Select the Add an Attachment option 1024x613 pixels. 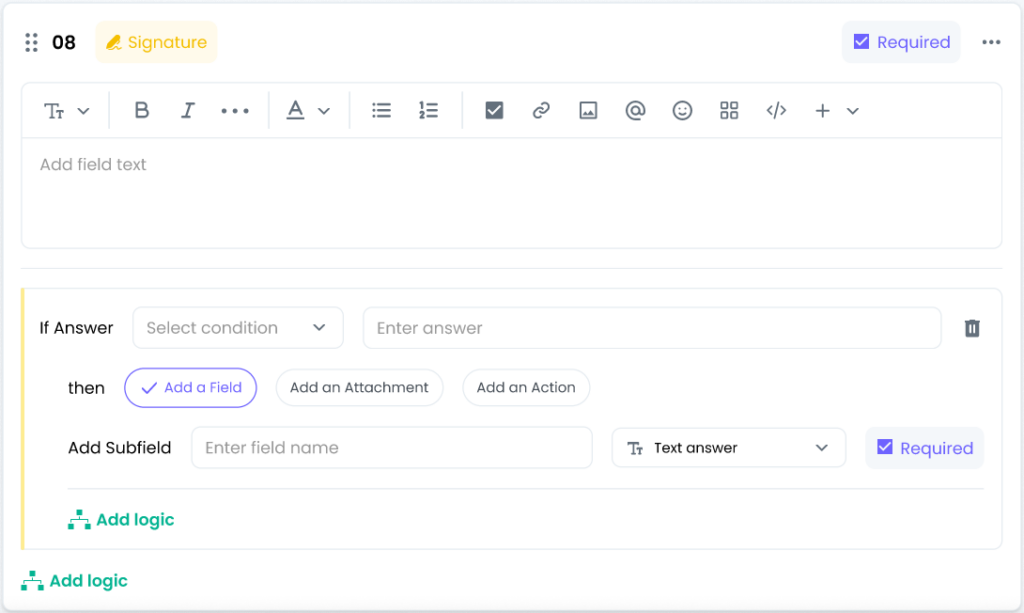coord(359,388)
